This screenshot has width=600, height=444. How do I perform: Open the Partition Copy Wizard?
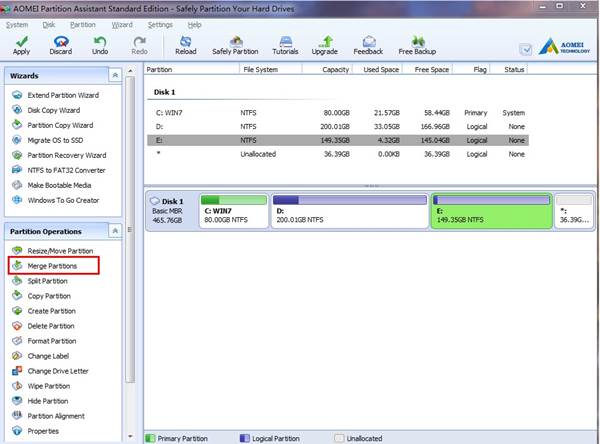53,125
